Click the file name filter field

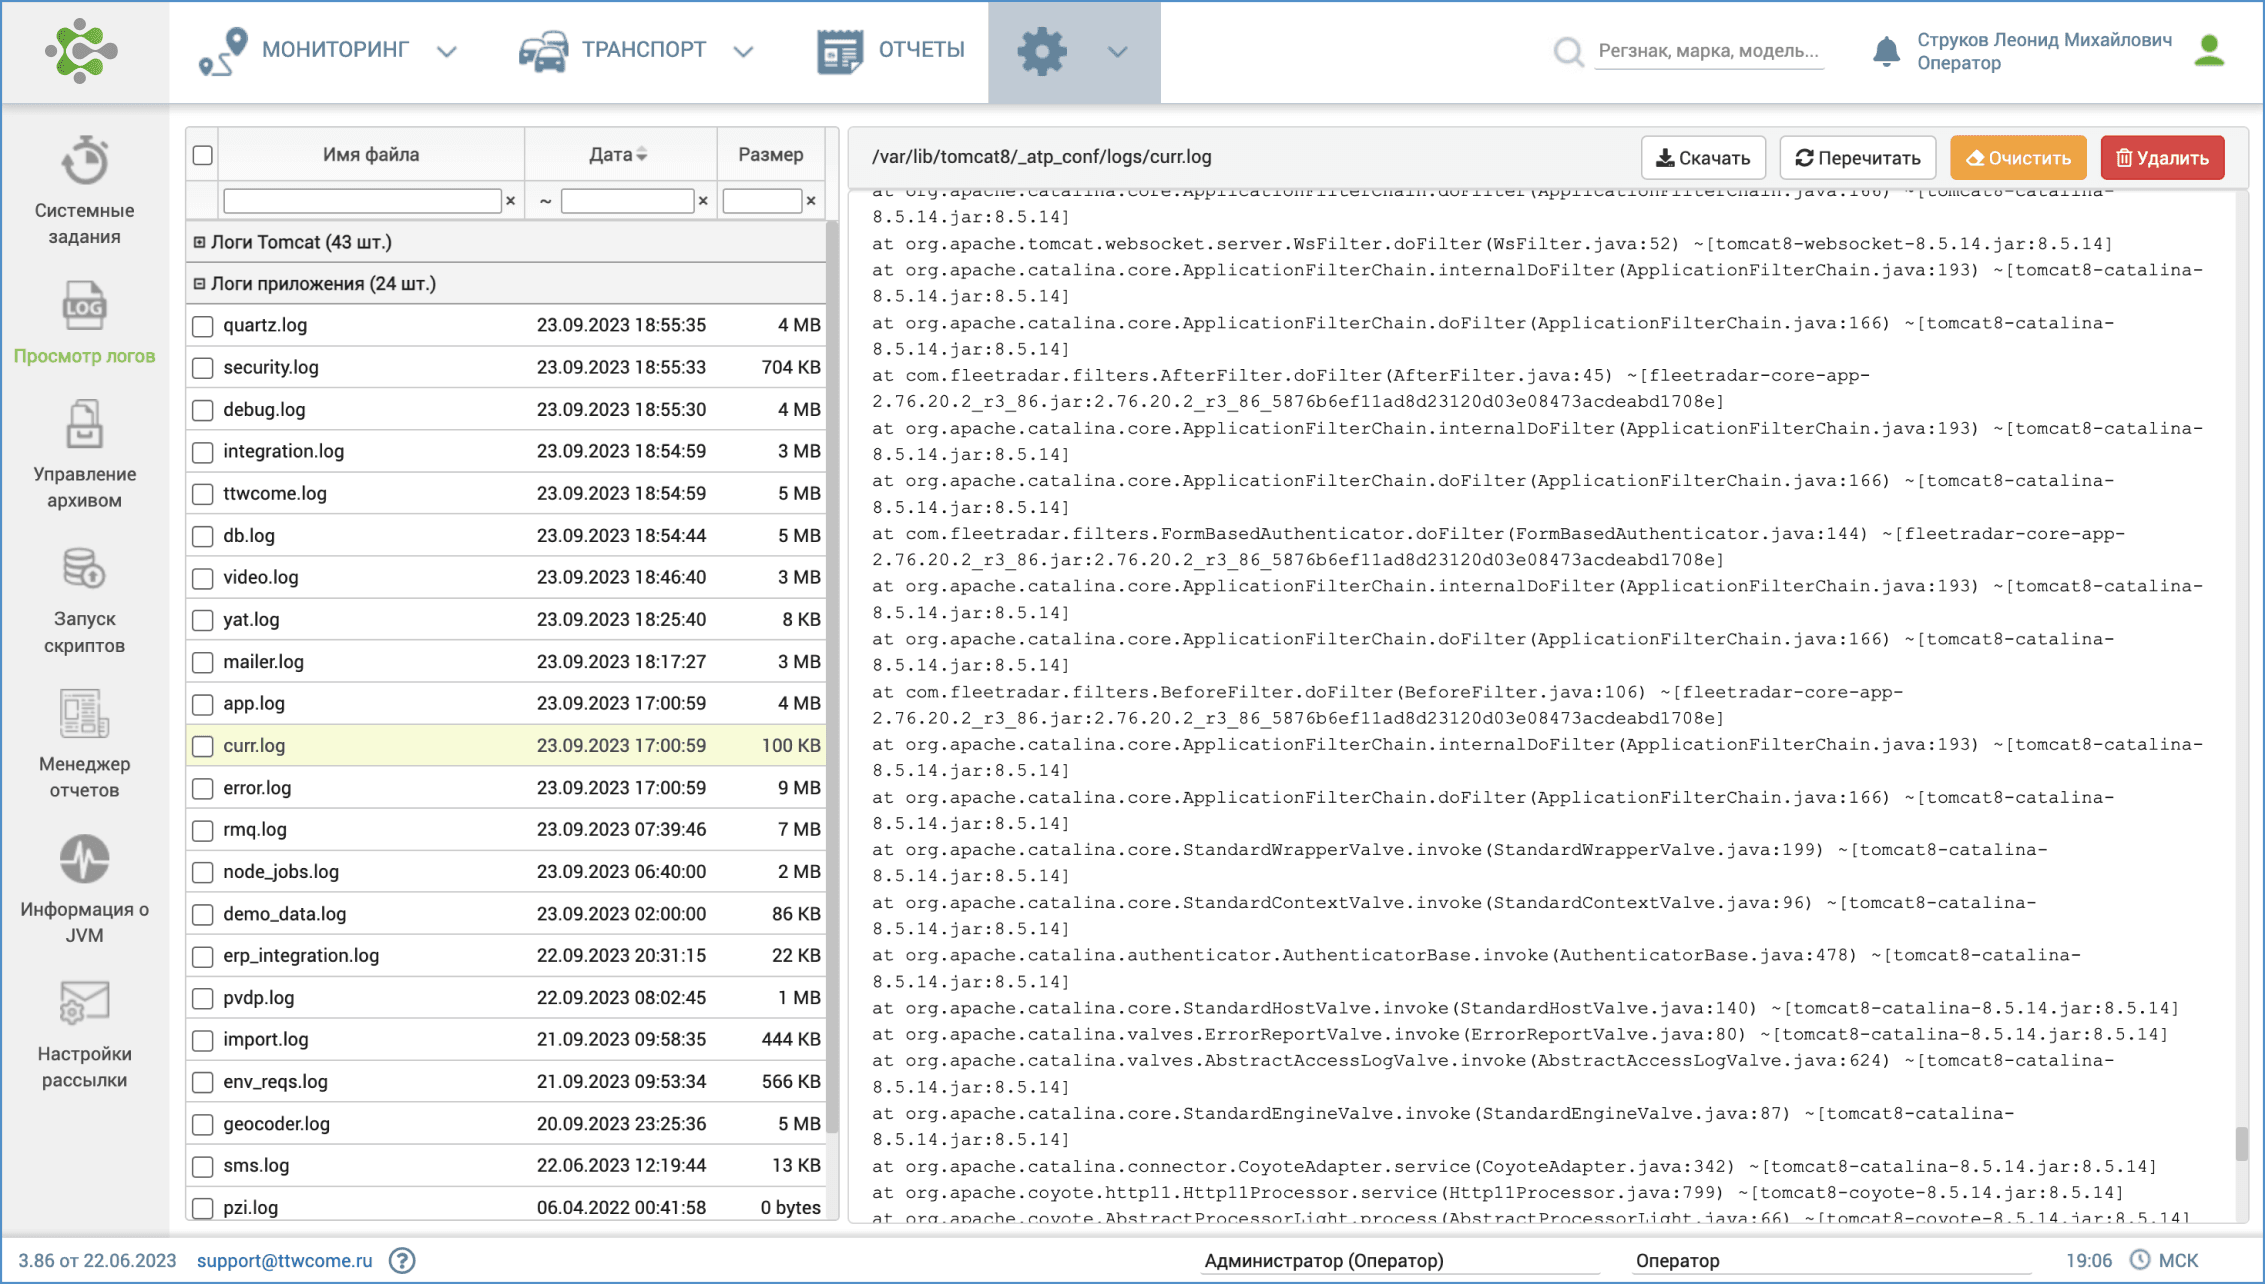pos(362,201)
